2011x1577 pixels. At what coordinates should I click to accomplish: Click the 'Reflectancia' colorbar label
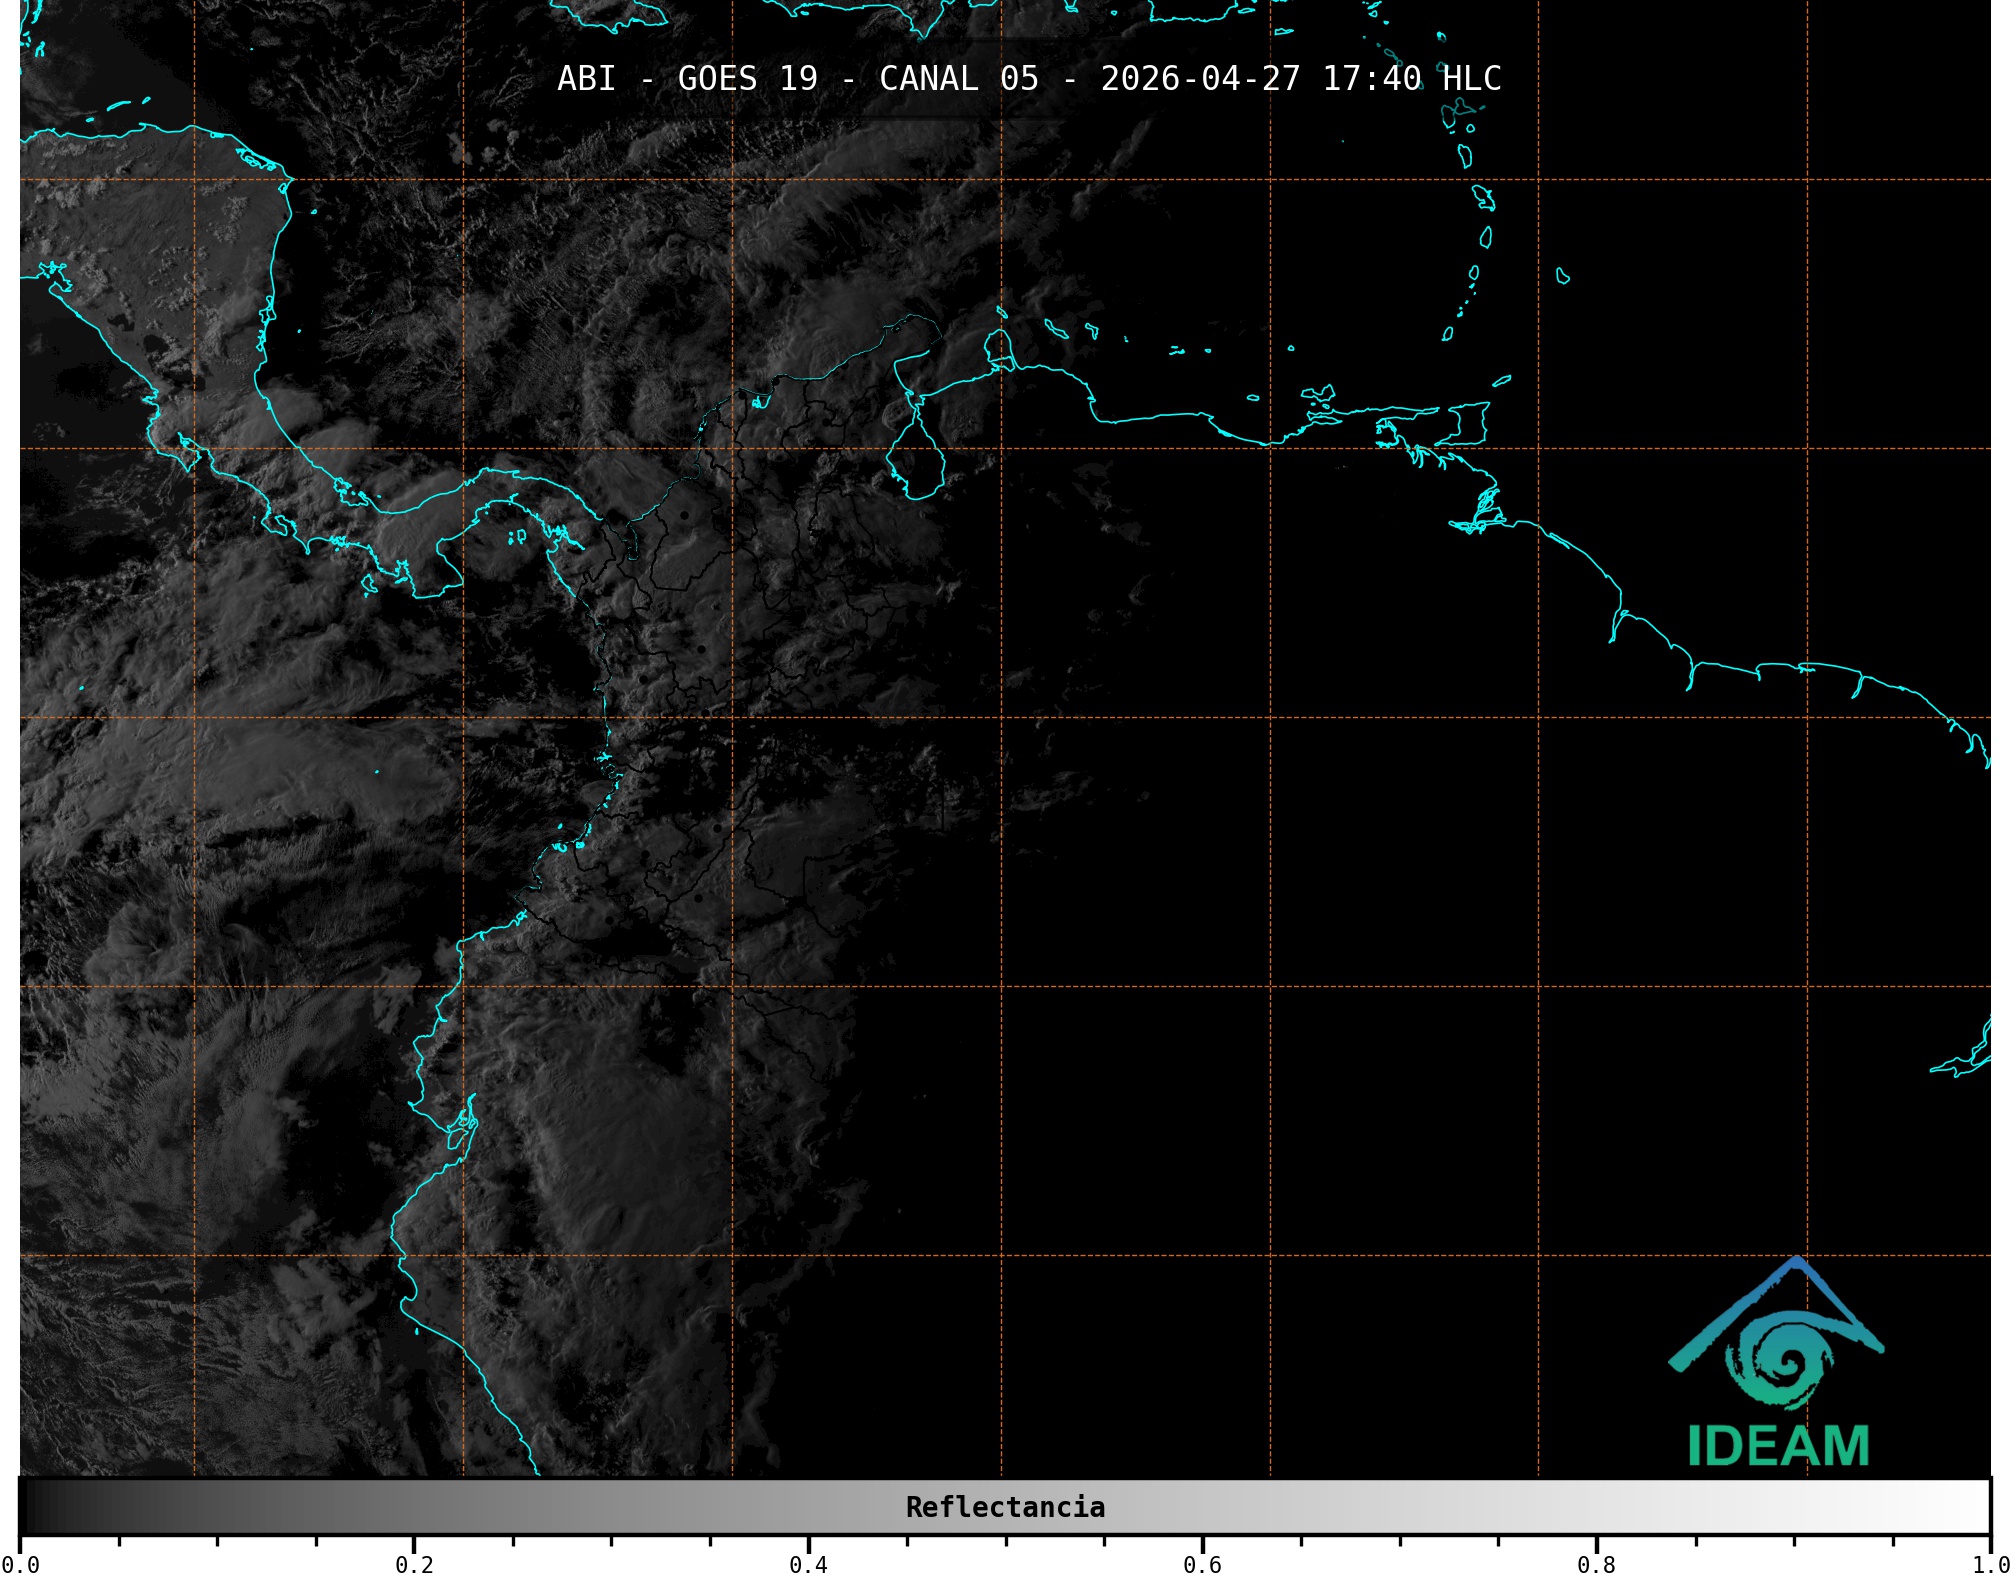click(1005, 1507)
